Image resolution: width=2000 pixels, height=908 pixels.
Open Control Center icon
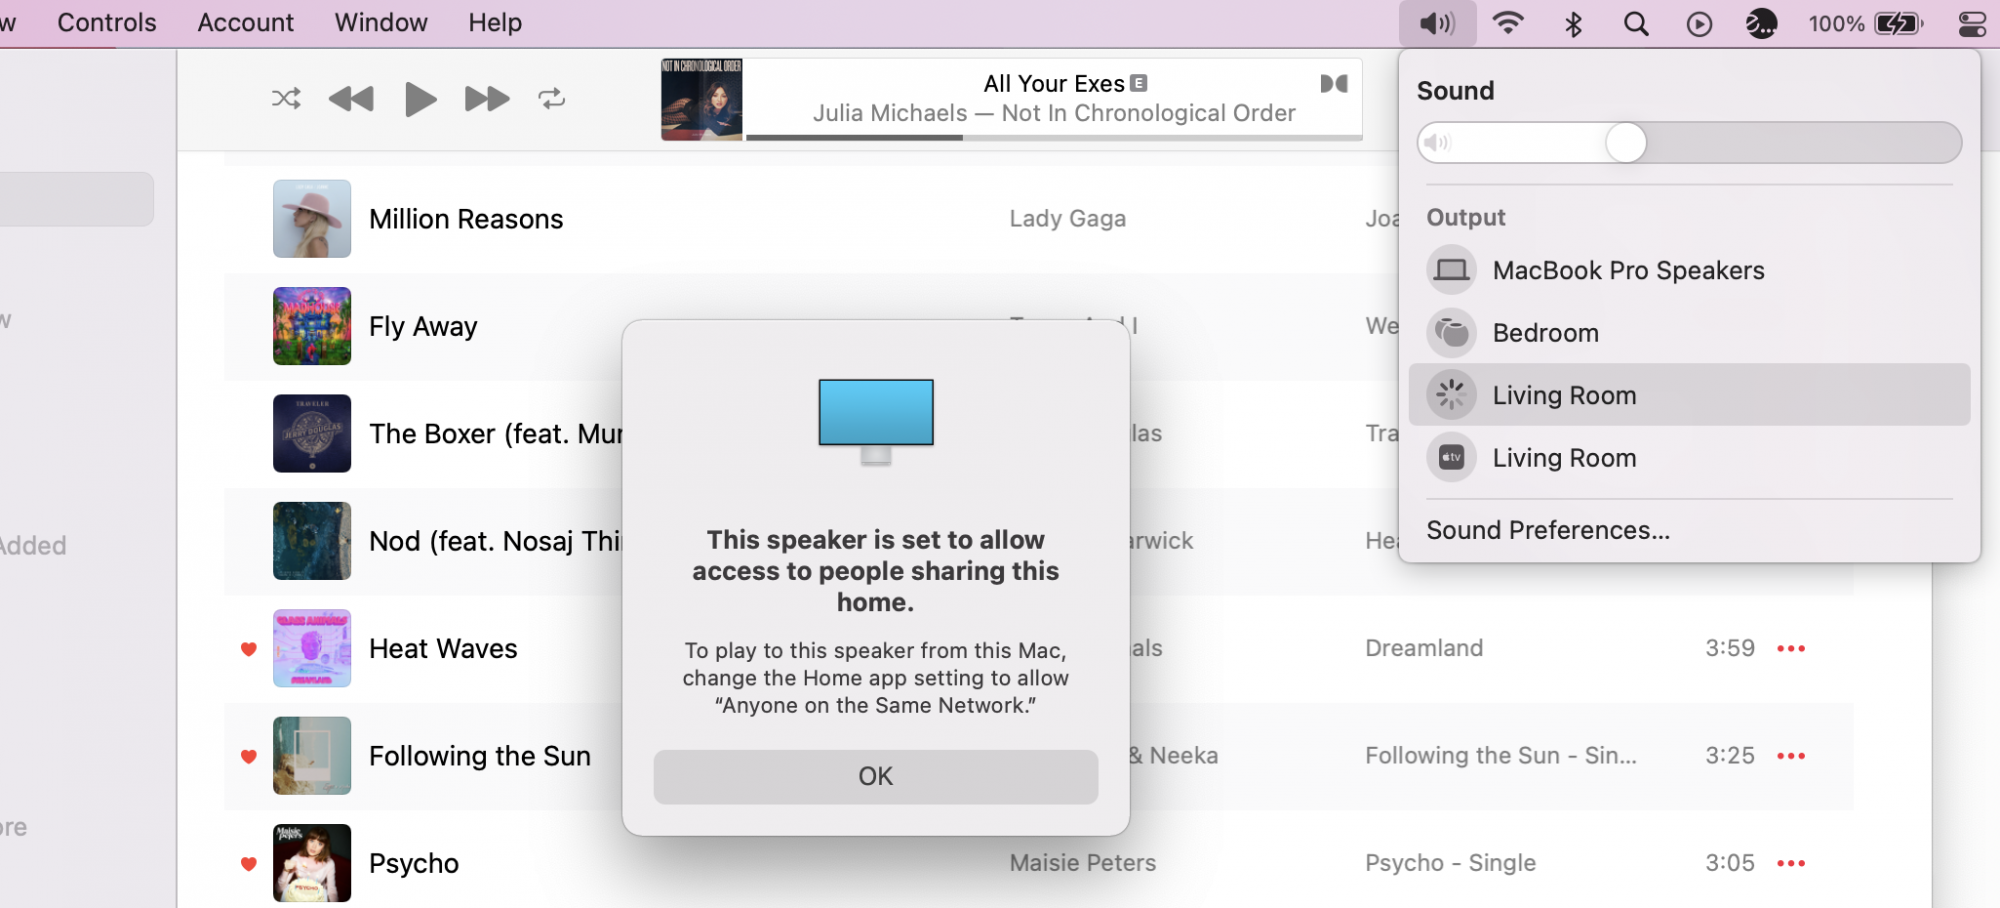point(1972,23)
